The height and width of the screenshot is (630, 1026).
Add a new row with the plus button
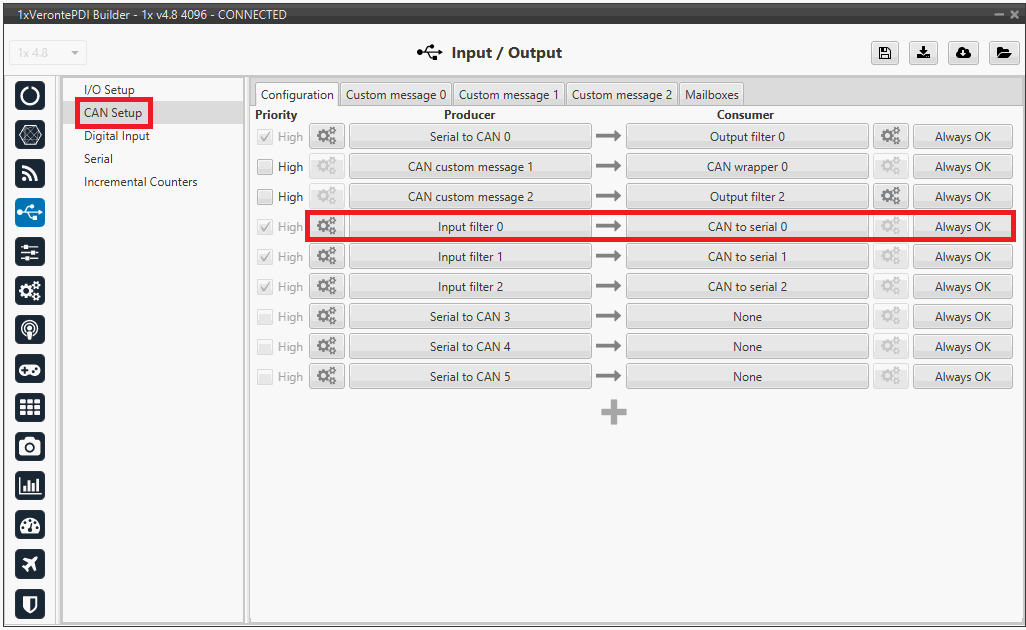click(x=614, y=412)
